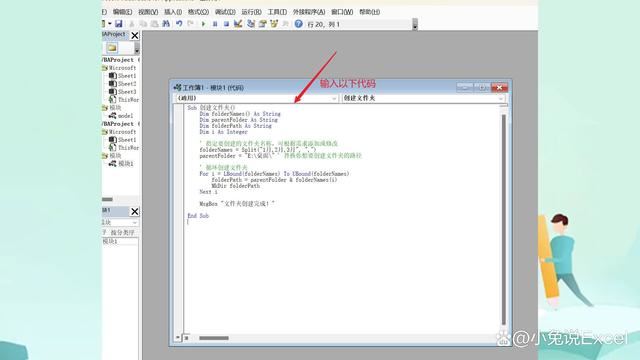Open the Project Explorer toolbar icon
Screen dimensions: 640x360
click(251, 24)
